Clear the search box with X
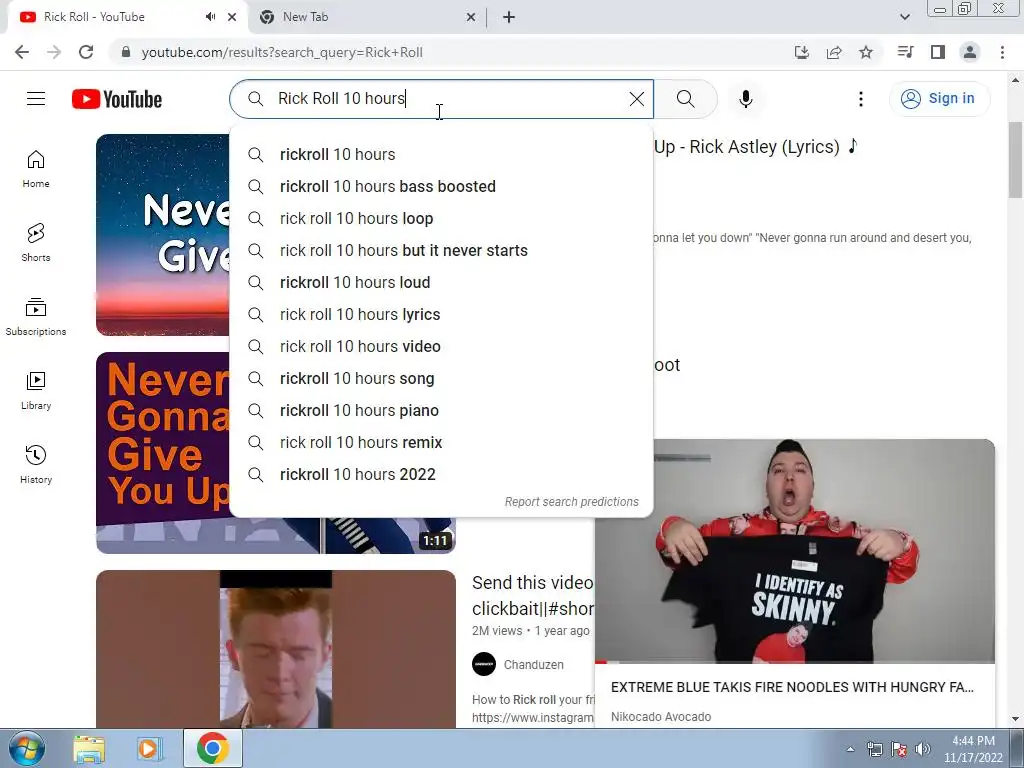This screenshot has height=768, width=1024. [637, 99]
